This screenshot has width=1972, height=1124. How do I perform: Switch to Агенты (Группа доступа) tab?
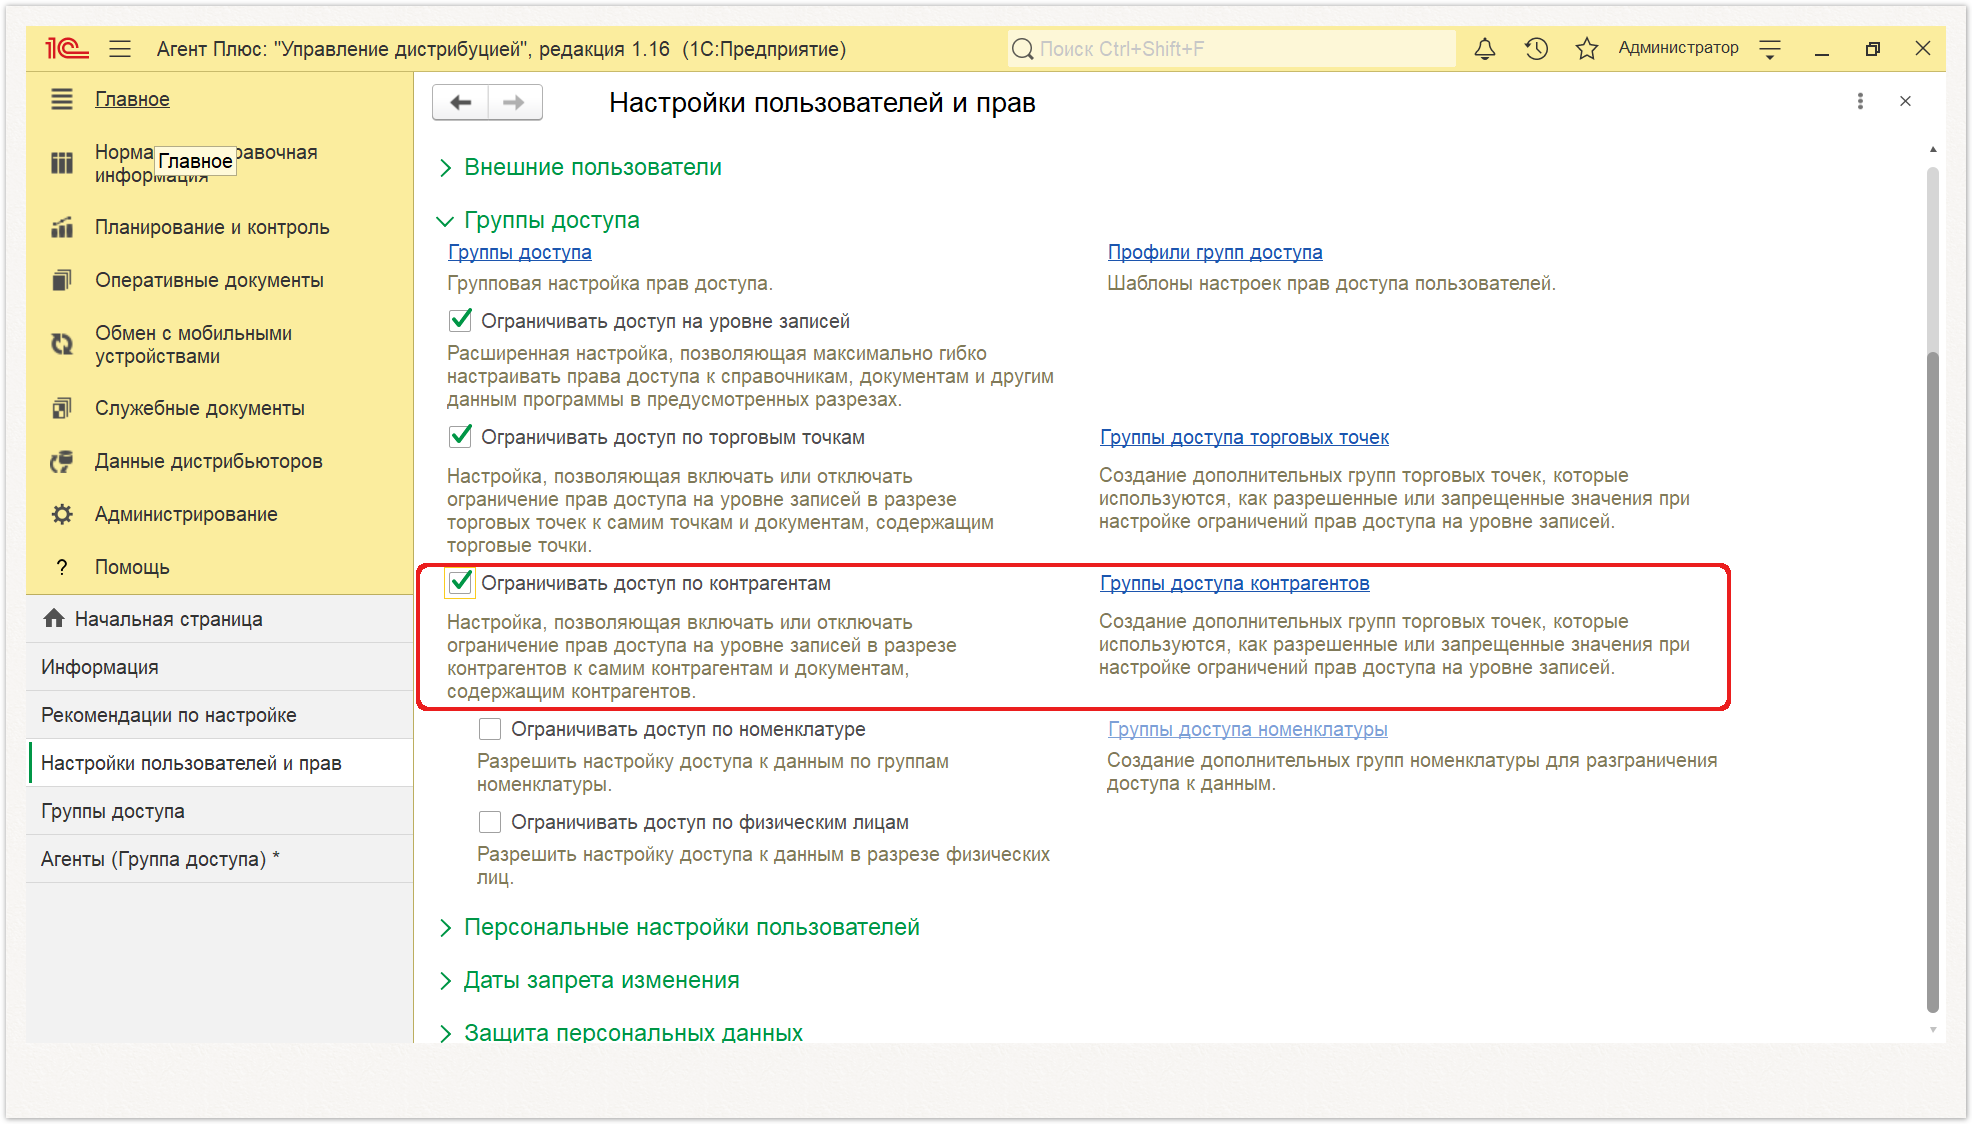(220, 859)
